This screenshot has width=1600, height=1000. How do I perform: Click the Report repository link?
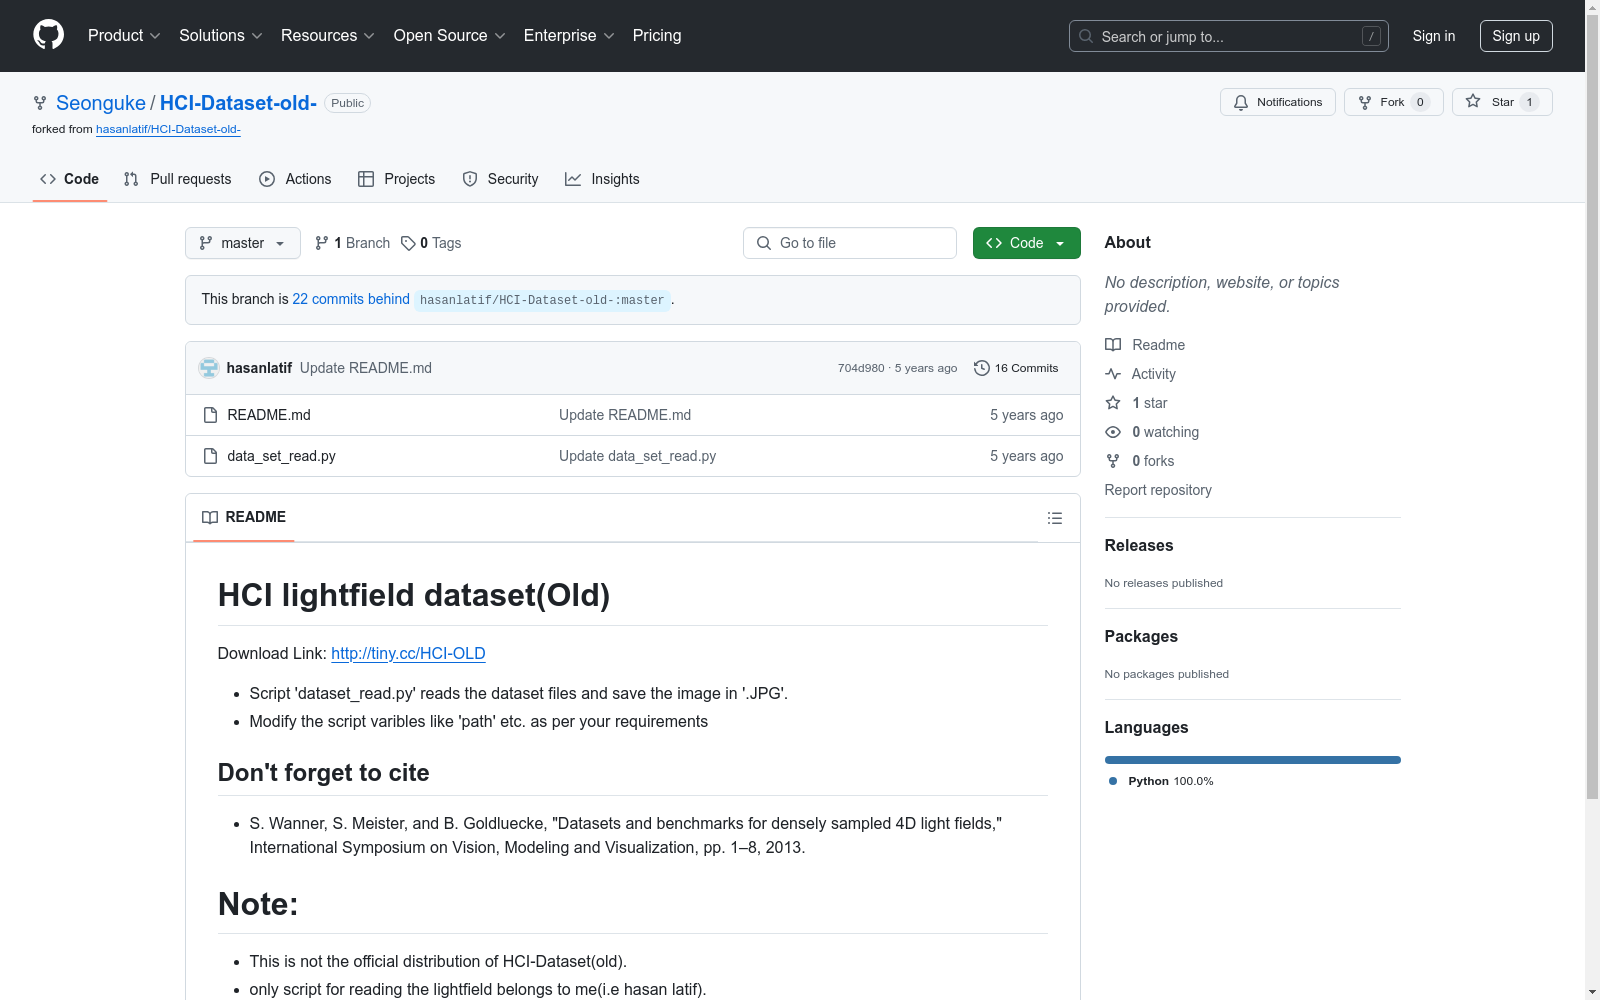pyautogui.click(x=1158, y=490)
